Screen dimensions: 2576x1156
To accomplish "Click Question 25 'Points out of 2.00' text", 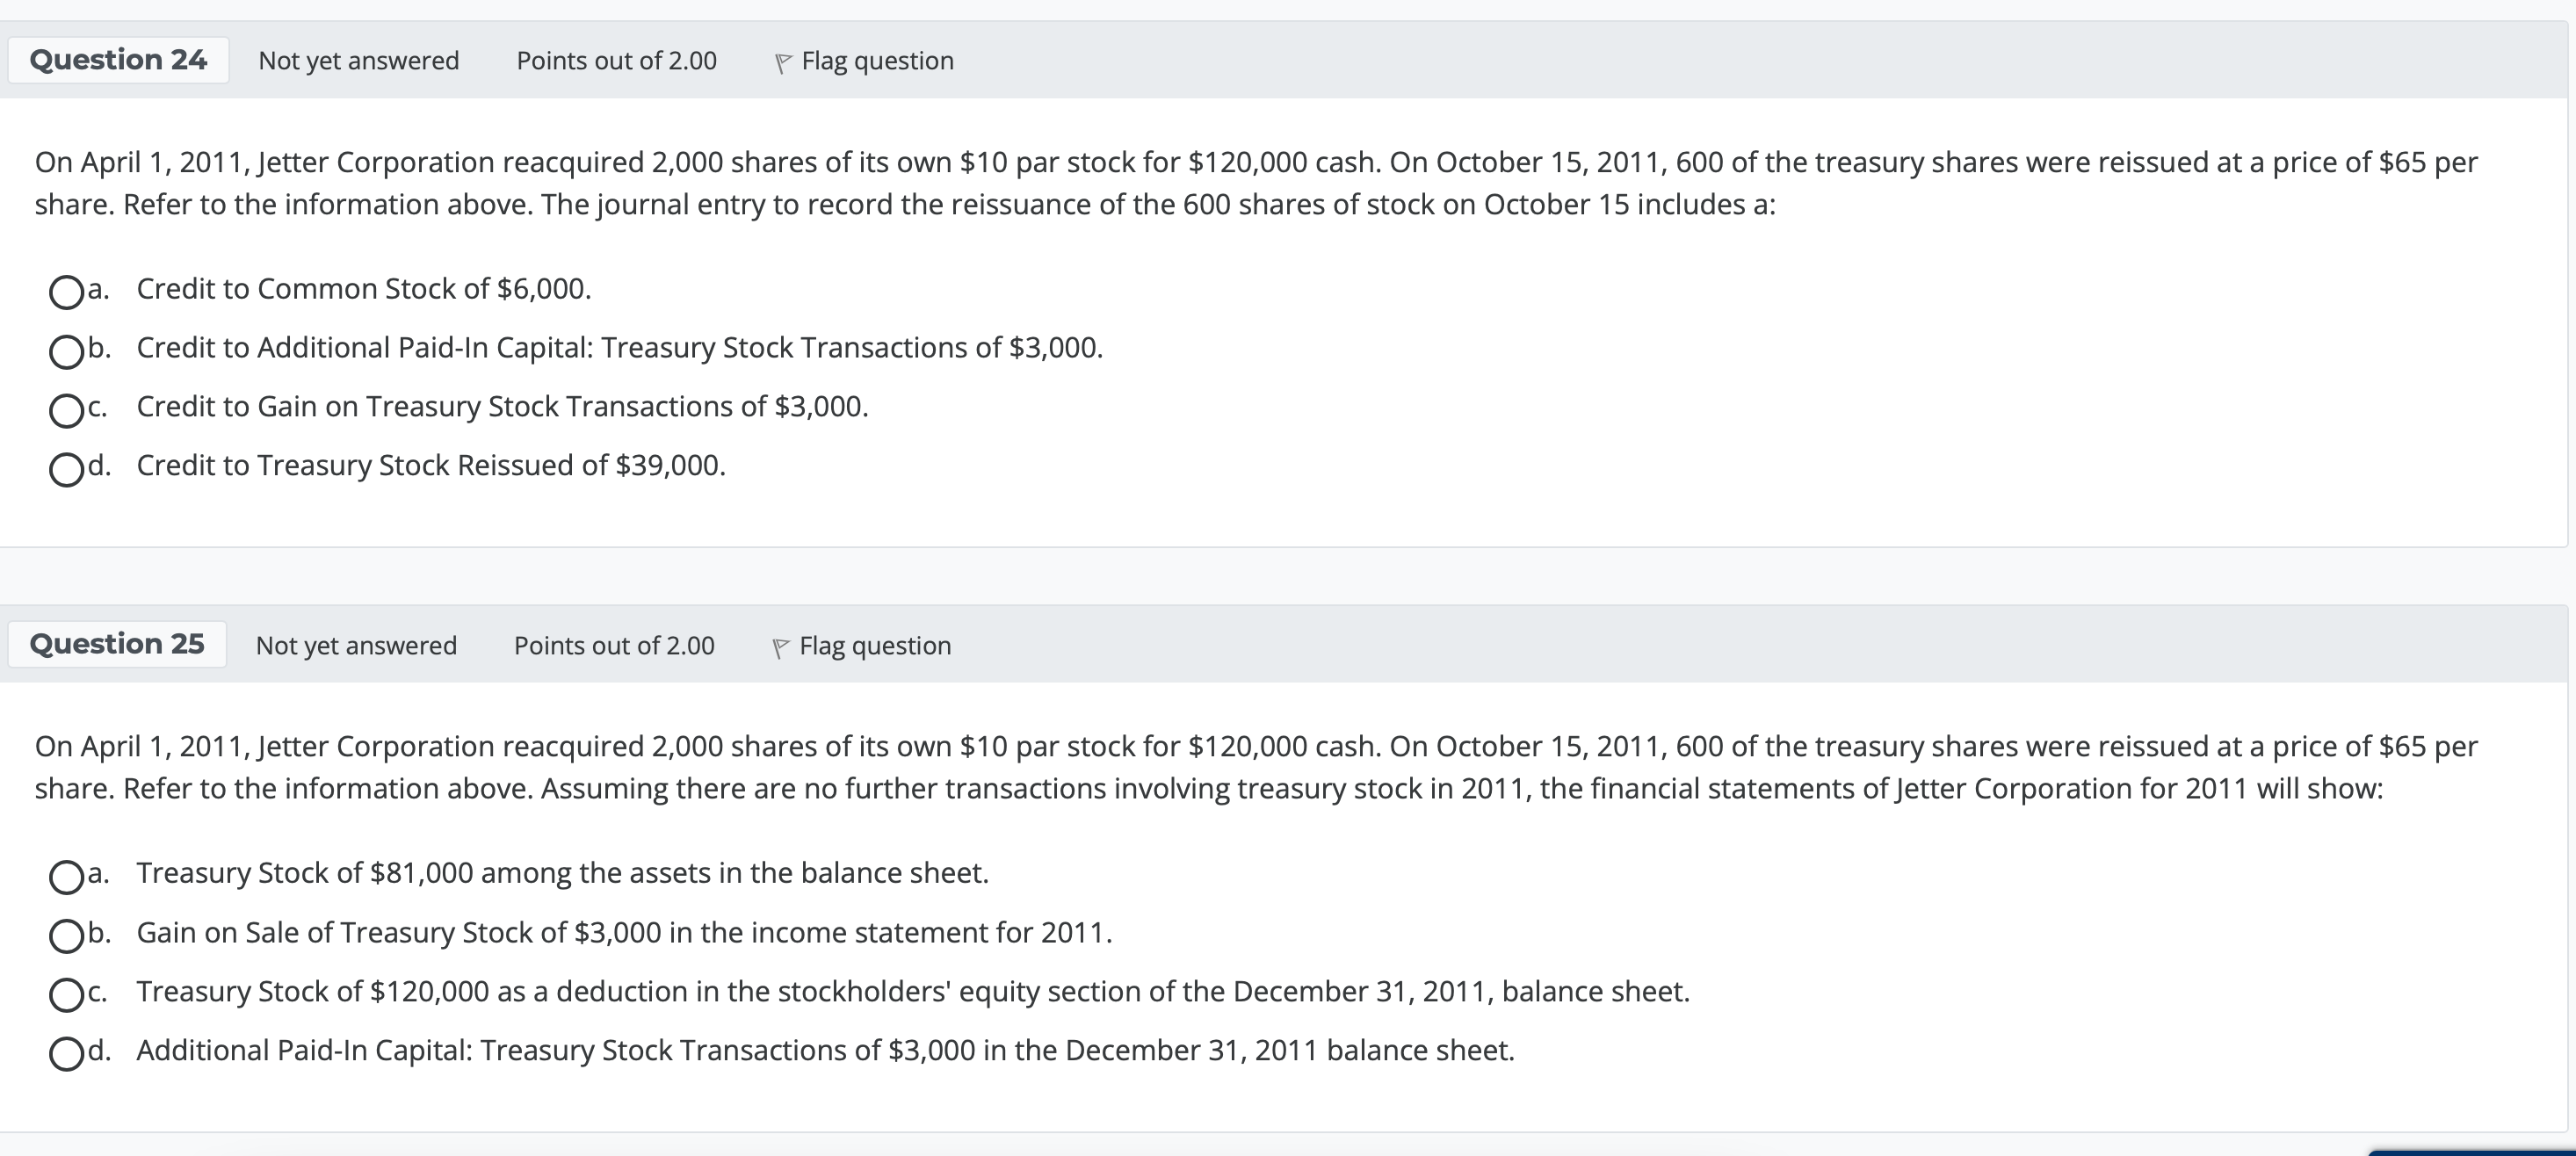I will [x=614, y=646].
